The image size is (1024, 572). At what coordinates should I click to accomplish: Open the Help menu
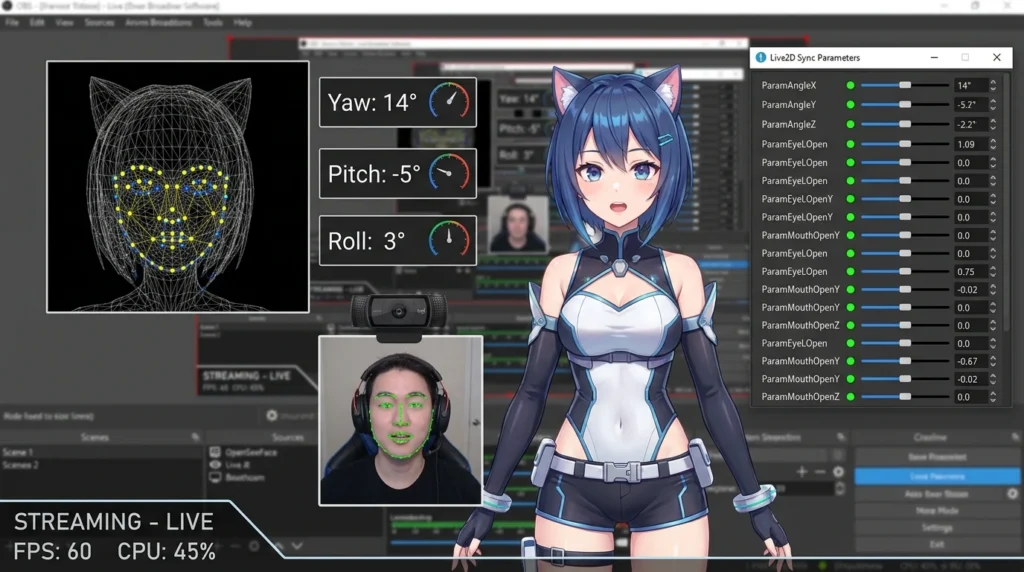click(243, 22)
